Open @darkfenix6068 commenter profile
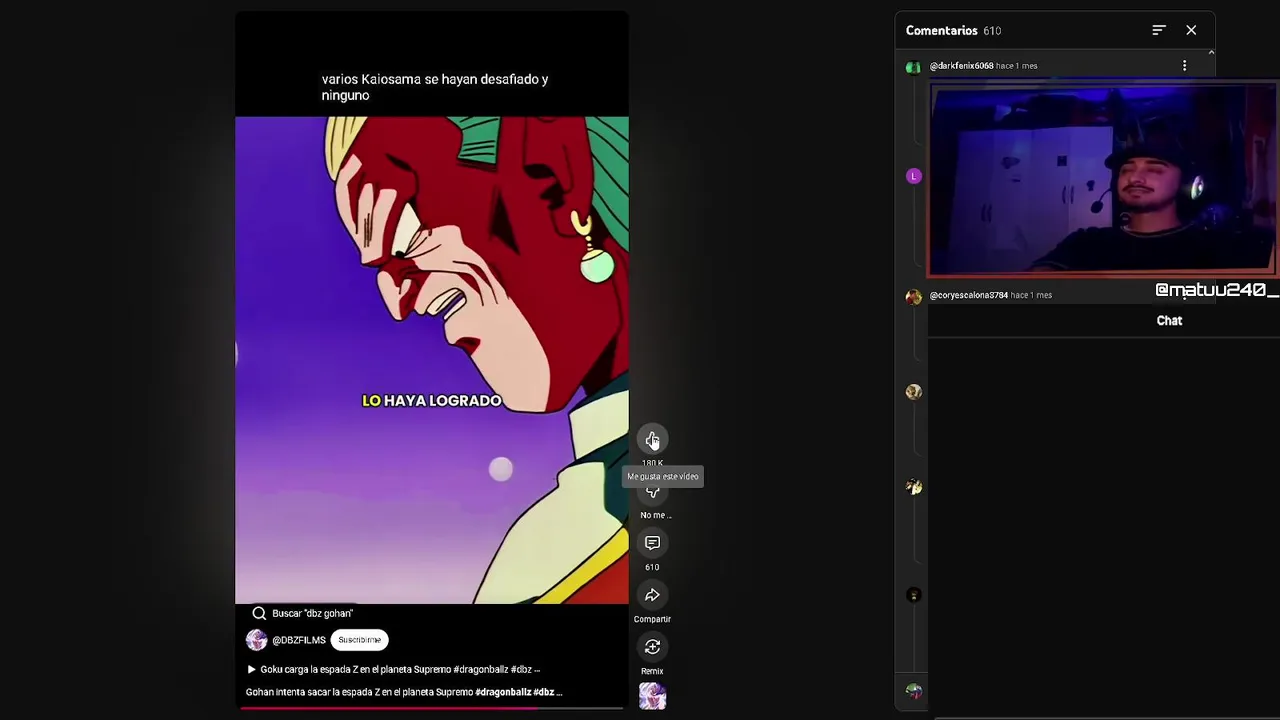 point(961,66)
